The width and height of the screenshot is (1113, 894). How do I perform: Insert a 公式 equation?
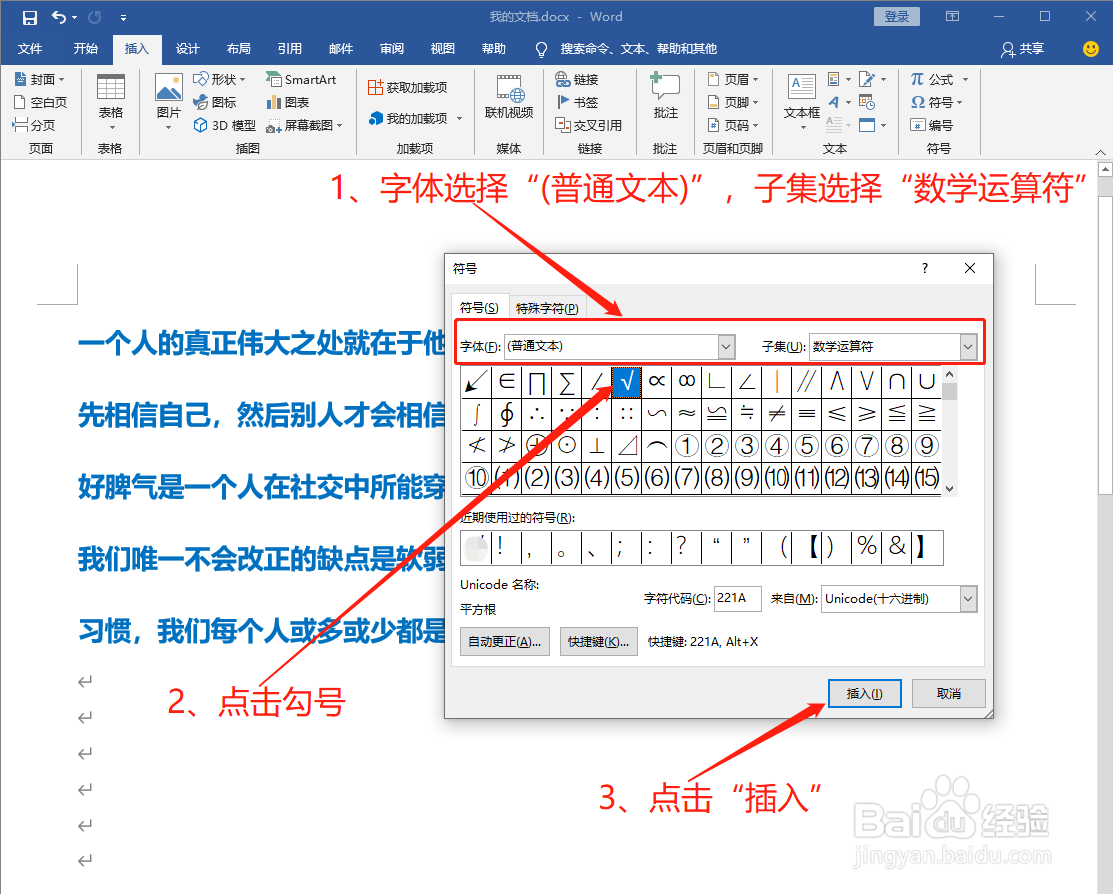tap(939, 79)
